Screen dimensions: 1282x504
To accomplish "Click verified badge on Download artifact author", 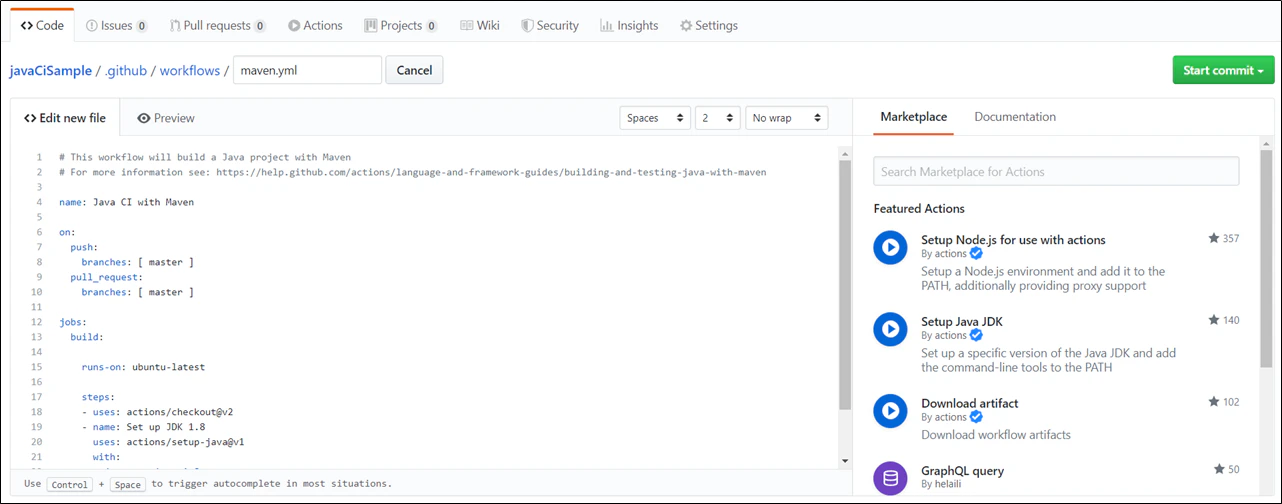I will tap(976, 417).
